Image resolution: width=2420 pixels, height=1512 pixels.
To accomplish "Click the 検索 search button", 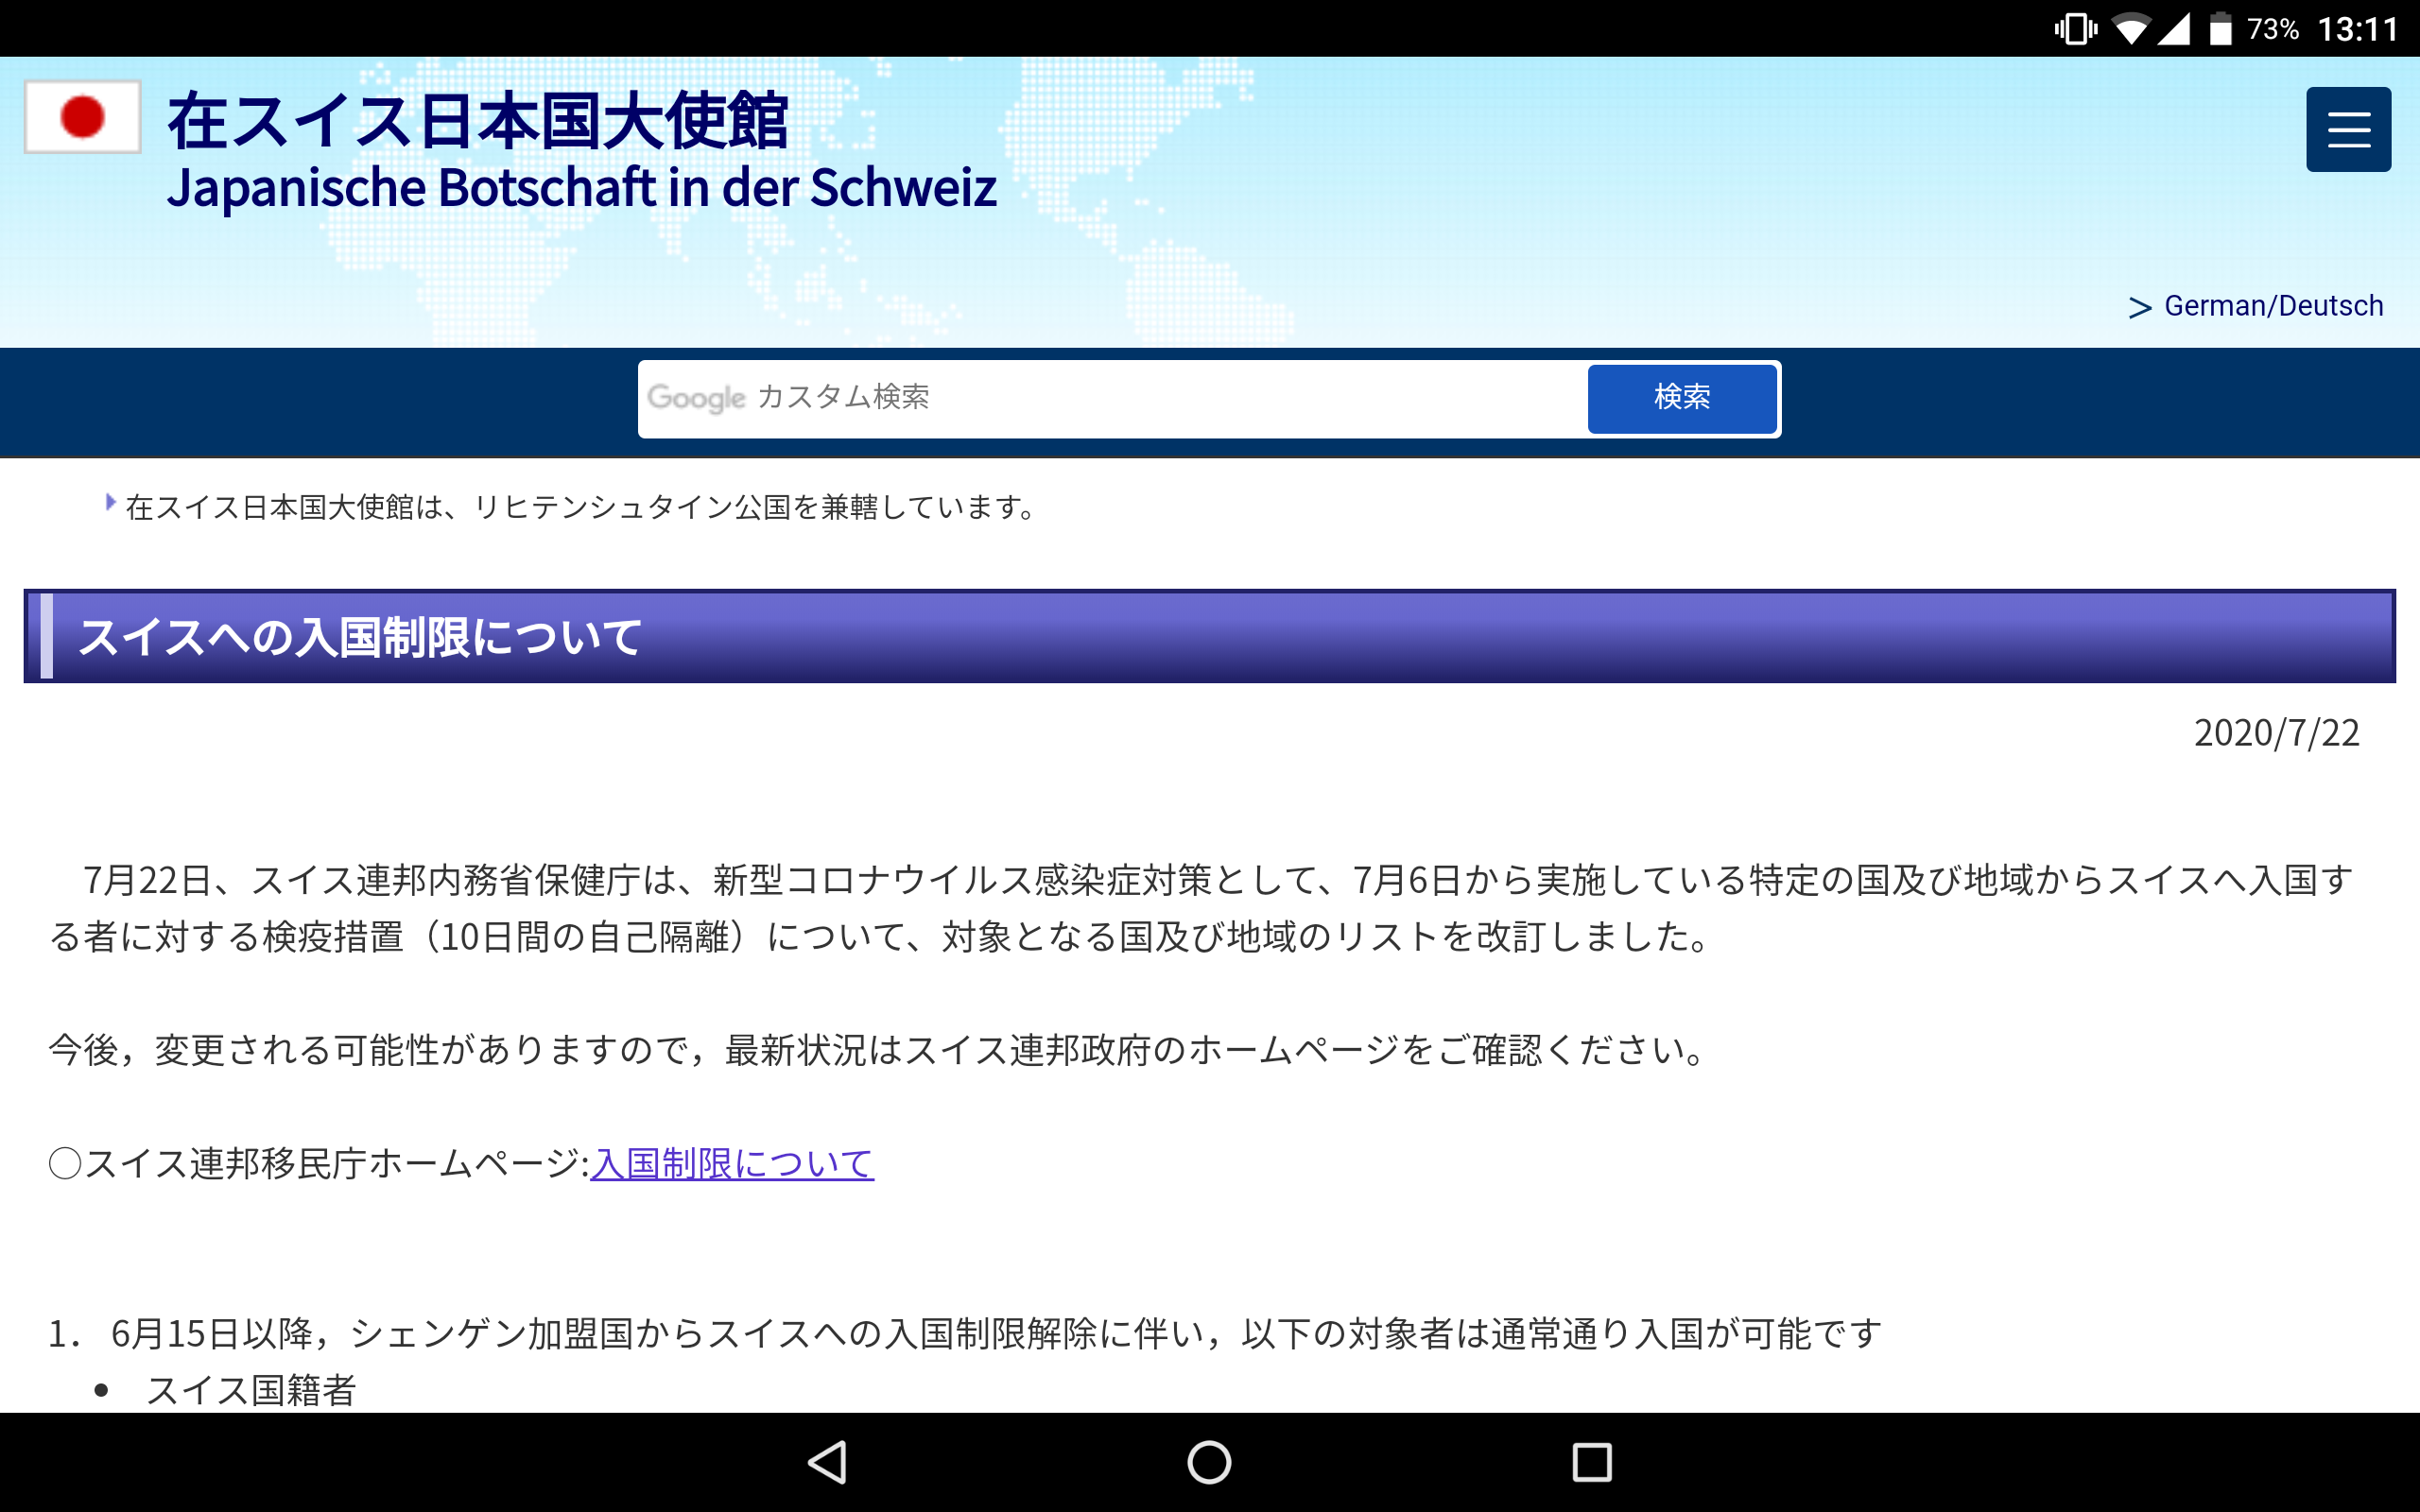I will (1681, 398).
